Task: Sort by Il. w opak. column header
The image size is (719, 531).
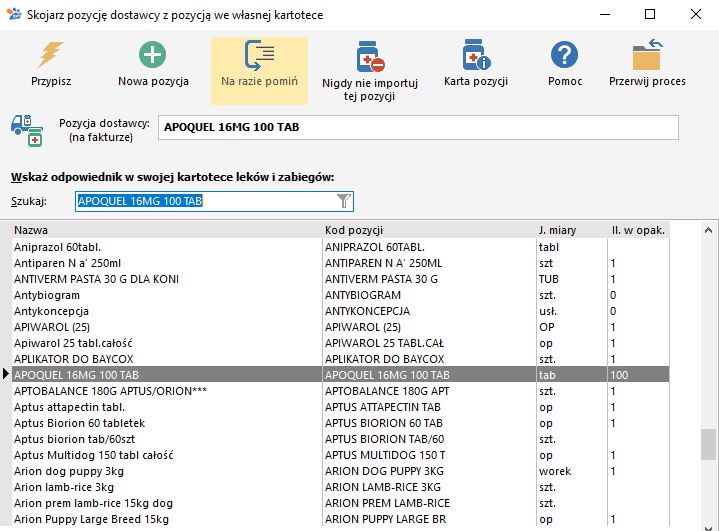Action: (x=638, y=230)
